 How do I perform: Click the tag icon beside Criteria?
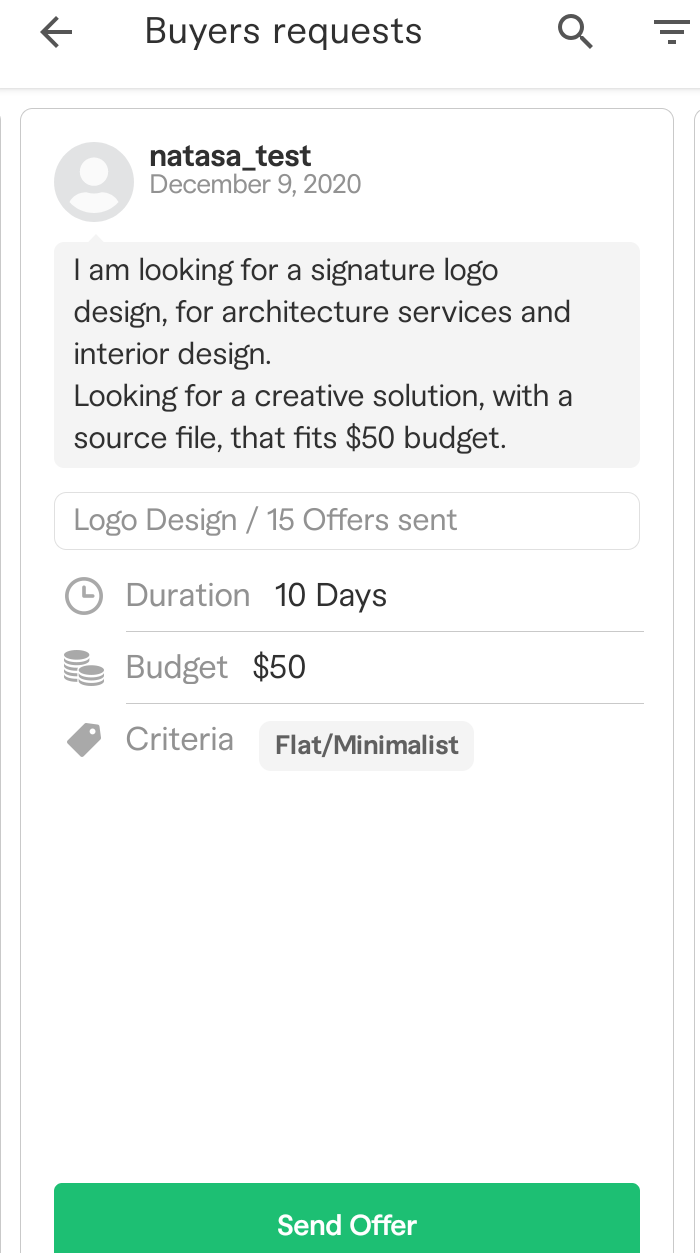(84, 740)
